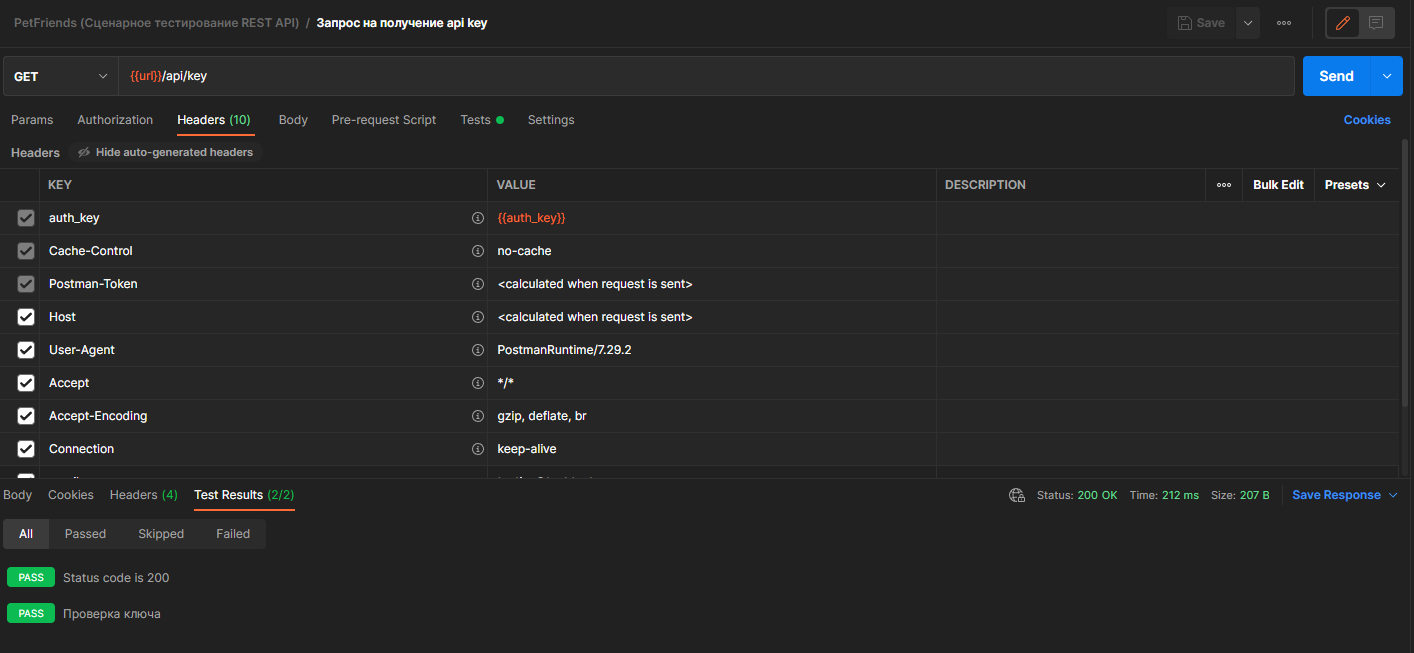Click the Size 207 B value
This screenshot has width=1414, height=653.
pos(1254,495)
